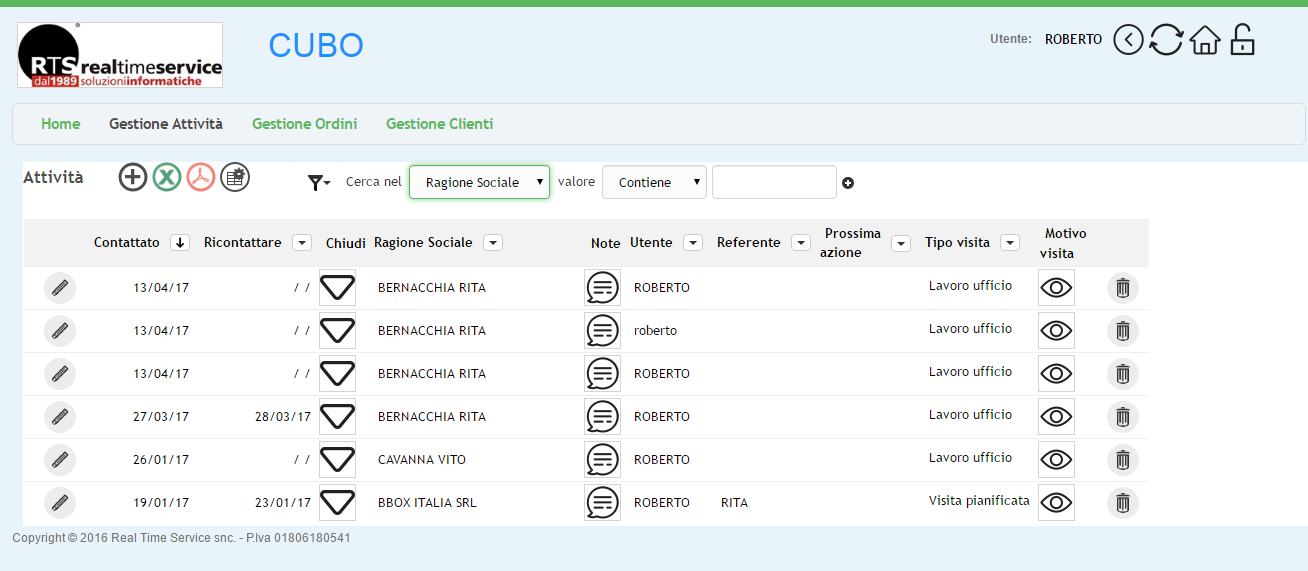The image size is (1308, 571).
Task: Open Prossima azione column filter dropdown
Action: tap(901, 243)
